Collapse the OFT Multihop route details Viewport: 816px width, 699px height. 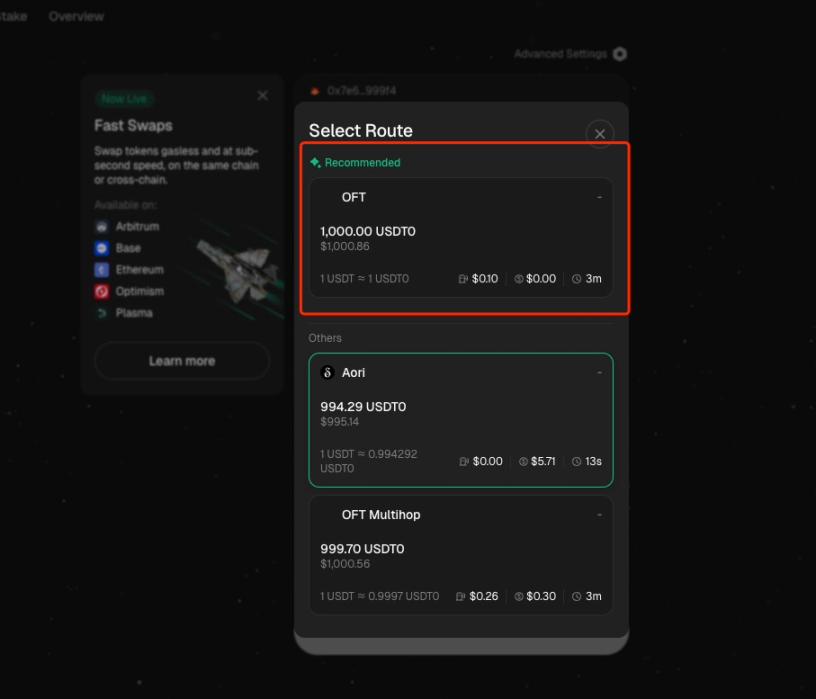pyautogui.click(x=598, y=514)
